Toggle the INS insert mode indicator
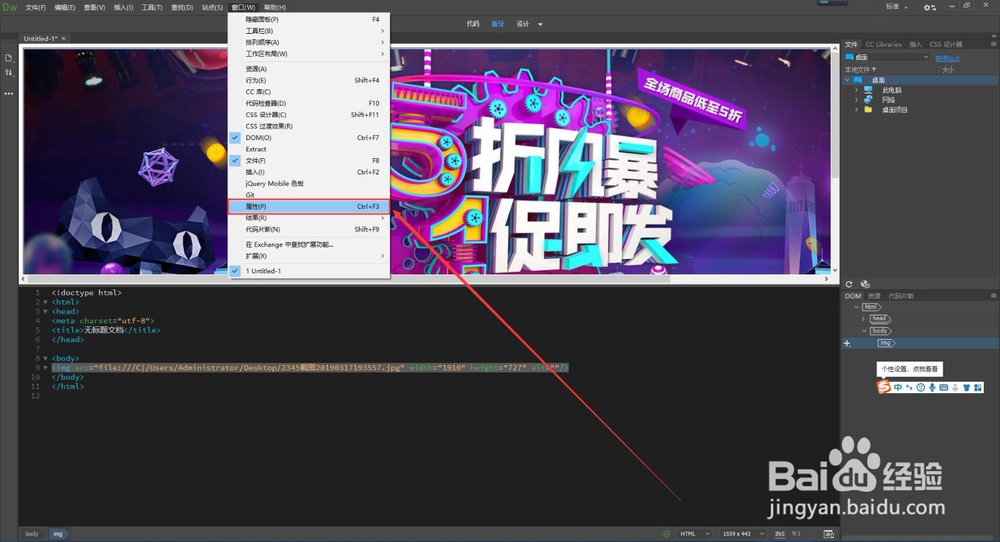1000x542 pixels. click(x=779, y=534)
